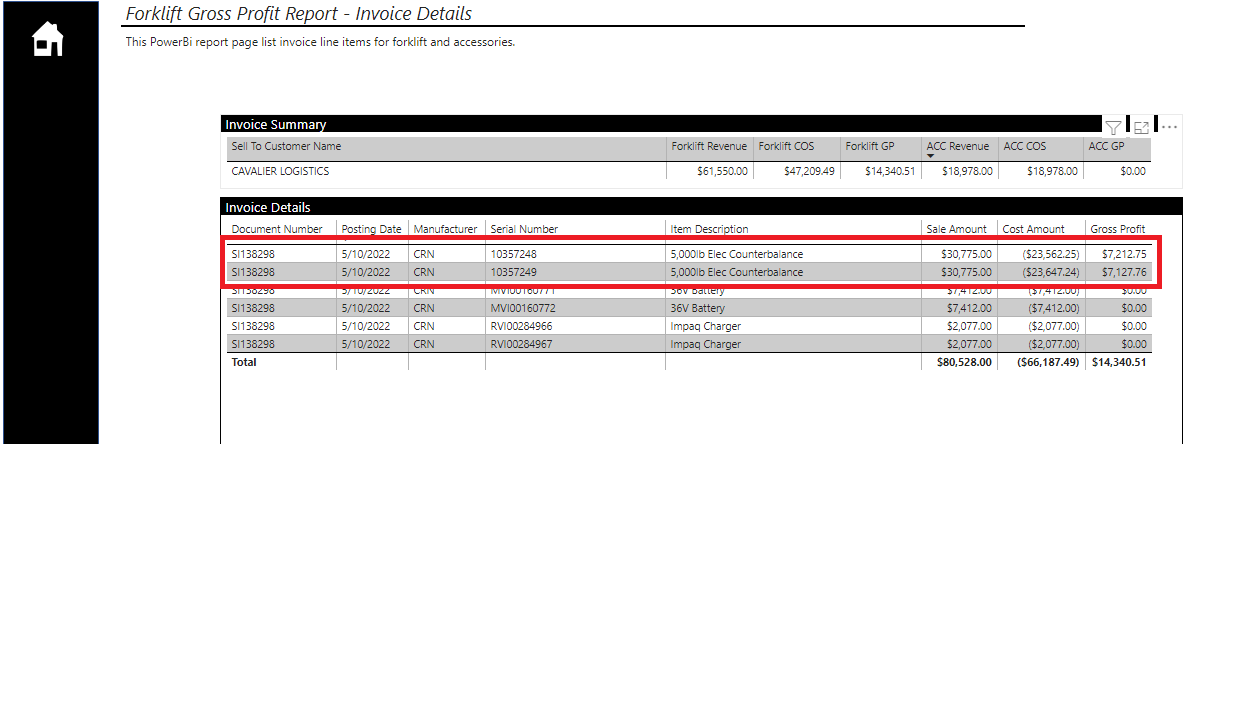
Task: Select total cost amount ($66,187.49)
Action: [x=1048, y=362]
